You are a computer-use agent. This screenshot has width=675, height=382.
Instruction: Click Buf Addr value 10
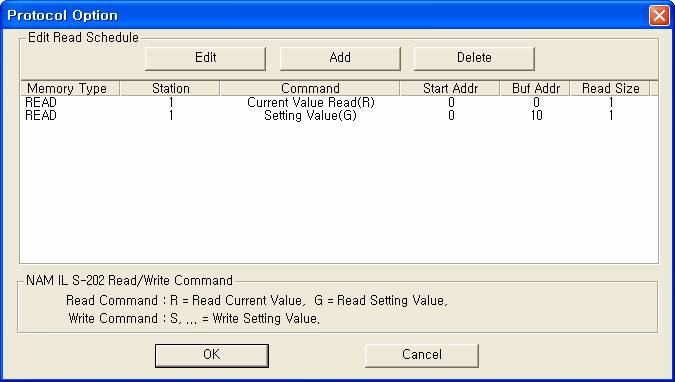point(536,115)
